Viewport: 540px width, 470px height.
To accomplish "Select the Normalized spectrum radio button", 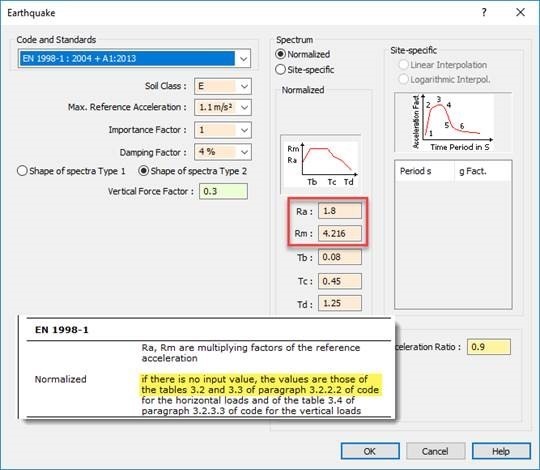I will pyautogui.click(x=281, y=54).
